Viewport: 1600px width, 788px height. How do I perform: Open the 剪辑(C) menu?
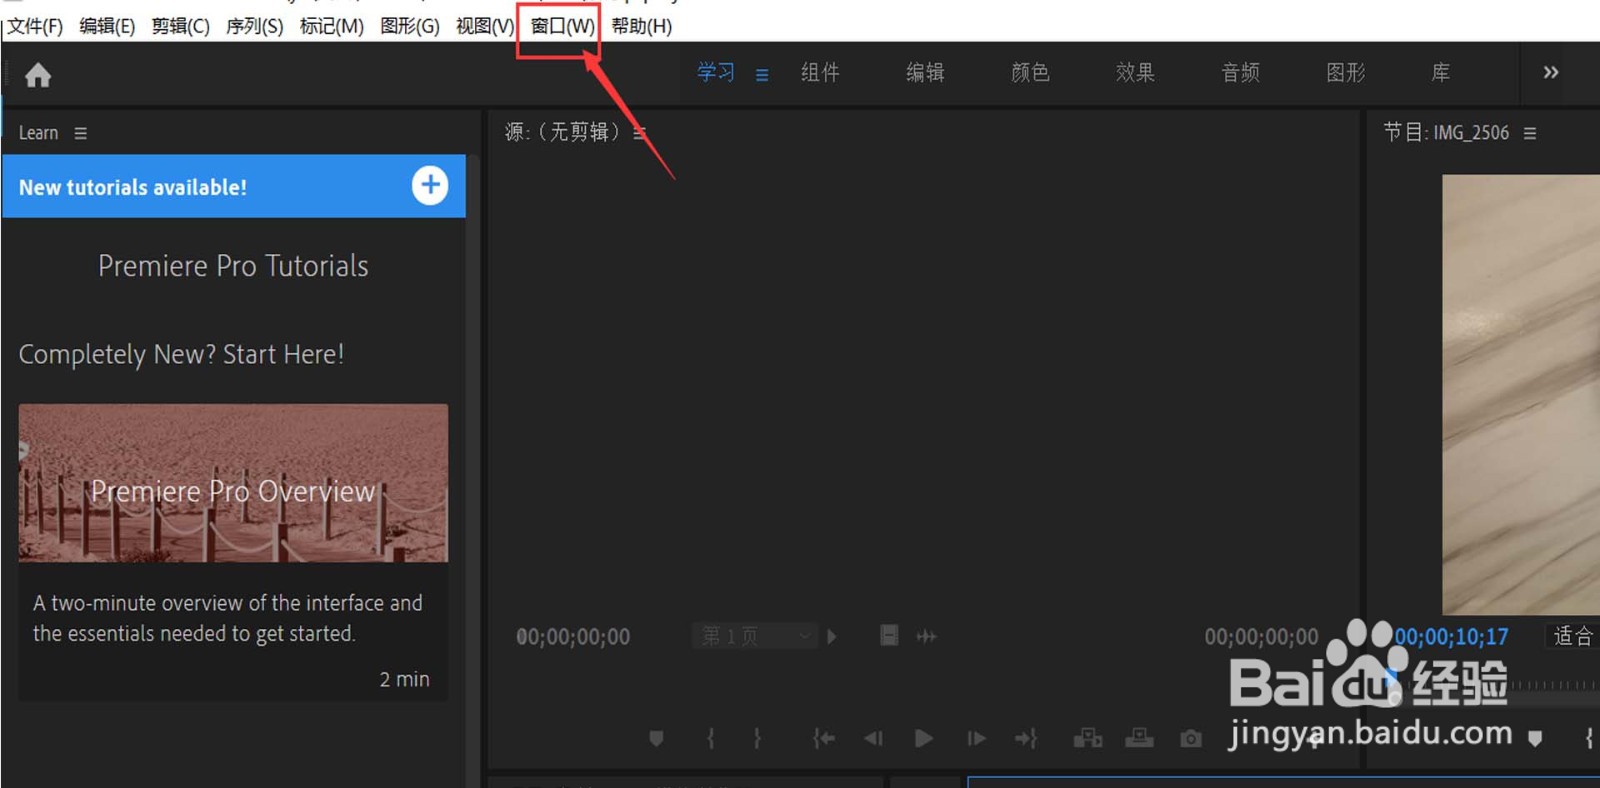181,26
